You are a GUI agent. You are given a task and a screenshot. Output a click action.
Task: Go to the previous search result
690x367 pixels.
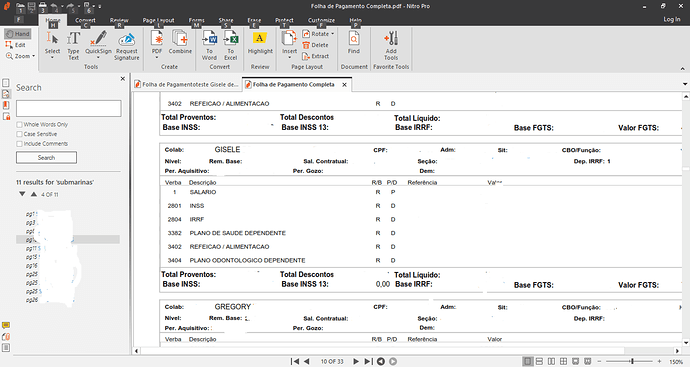tap(33, 194)
